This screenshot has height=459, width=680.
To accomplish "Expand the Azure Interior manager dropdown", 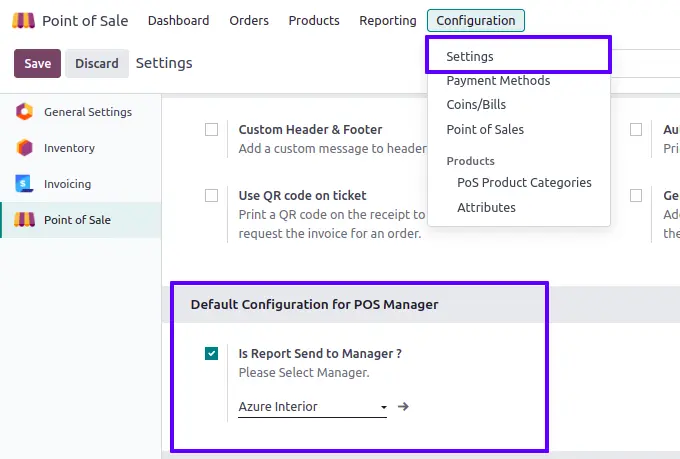I will 384,408.
